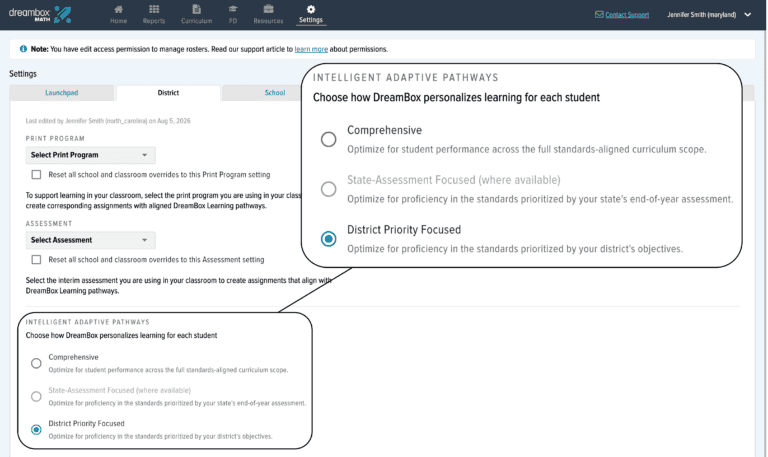Select Comprehensive radio in the settings panel
This screenshot has width=768, height=457.
pyautogui.click(x=36, y=363)
